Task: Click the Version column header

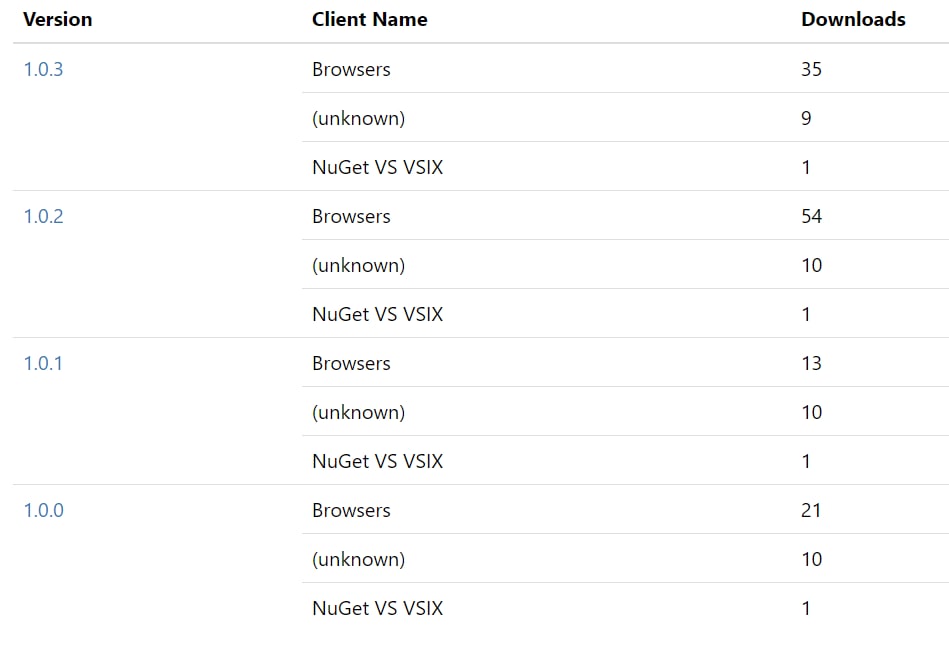Action: coord(58,20)
